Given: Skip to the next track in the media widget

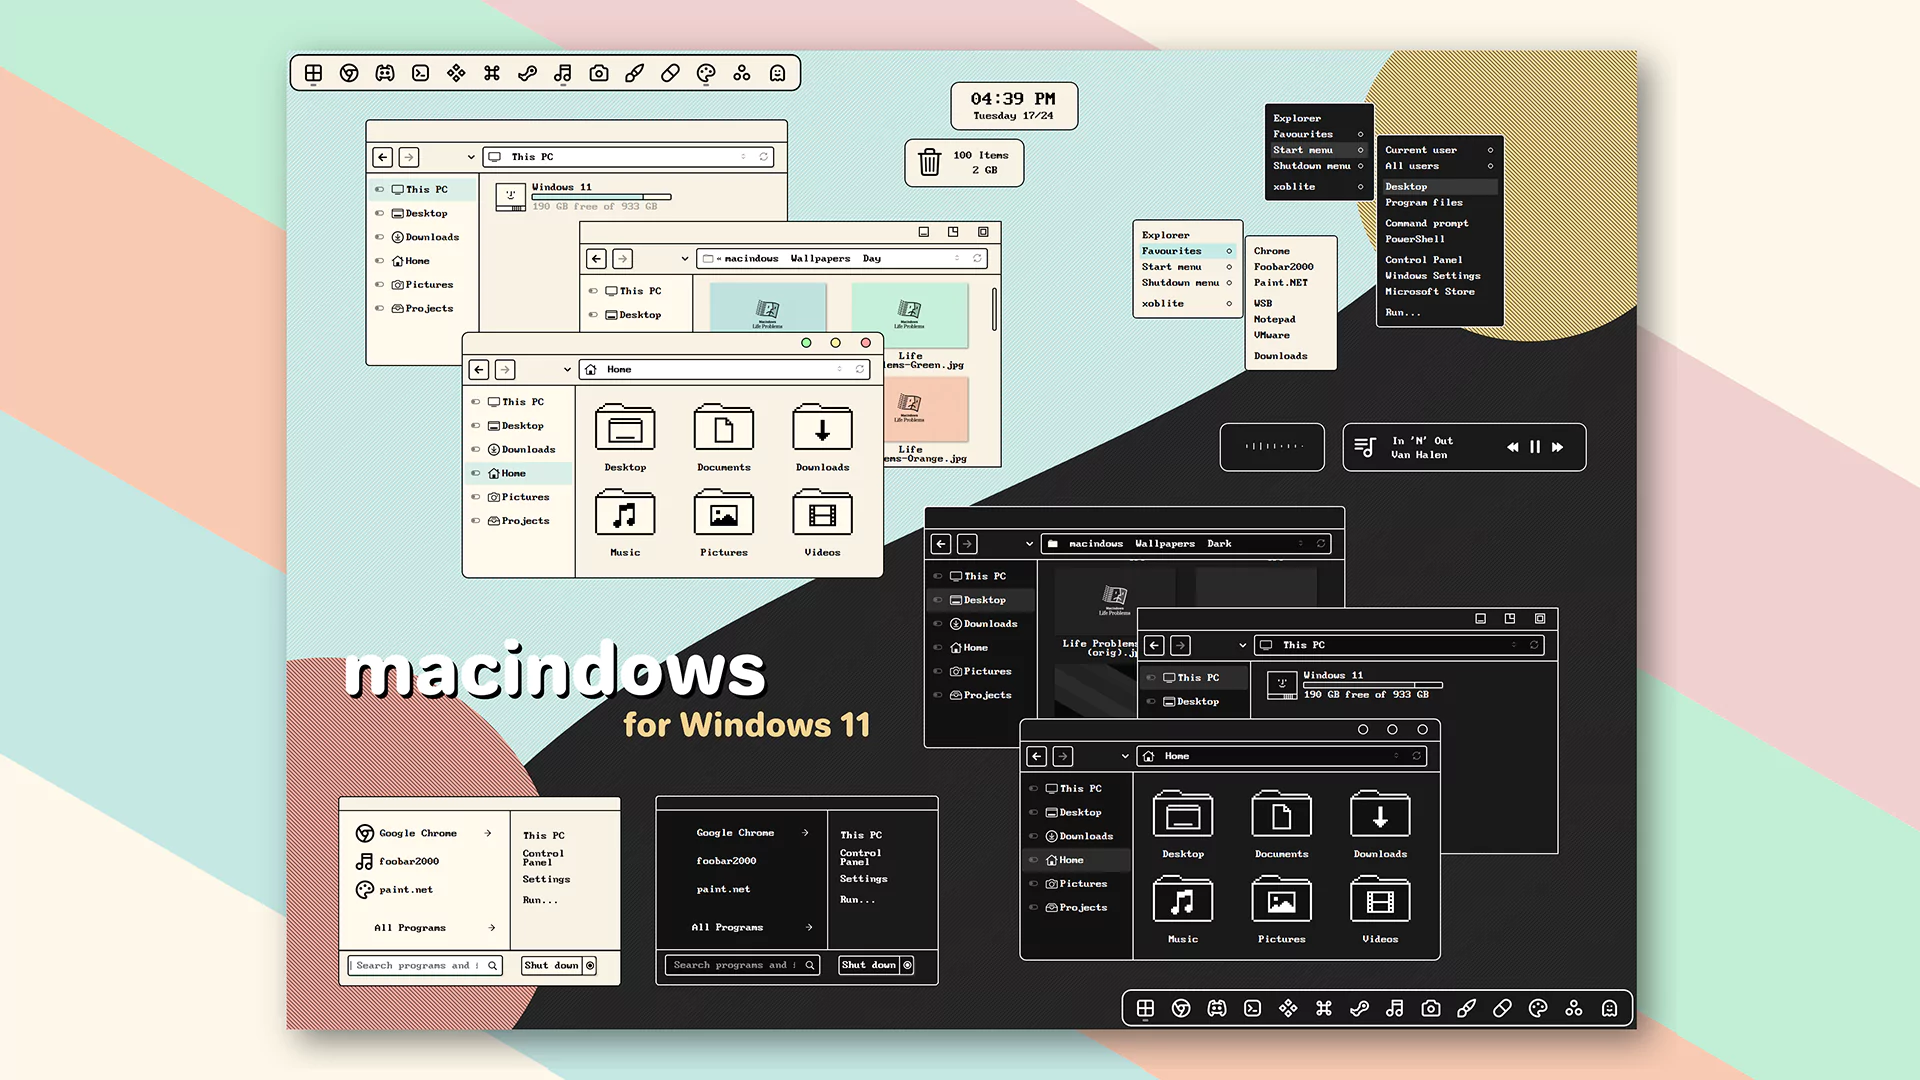Looking at the screenshot, I should point(1557,447).
